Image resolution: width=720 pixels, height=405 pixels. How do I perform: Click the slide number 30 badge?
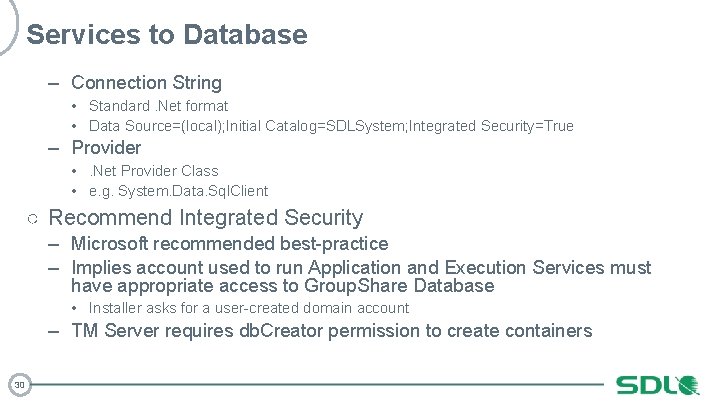tap(18, 384)
